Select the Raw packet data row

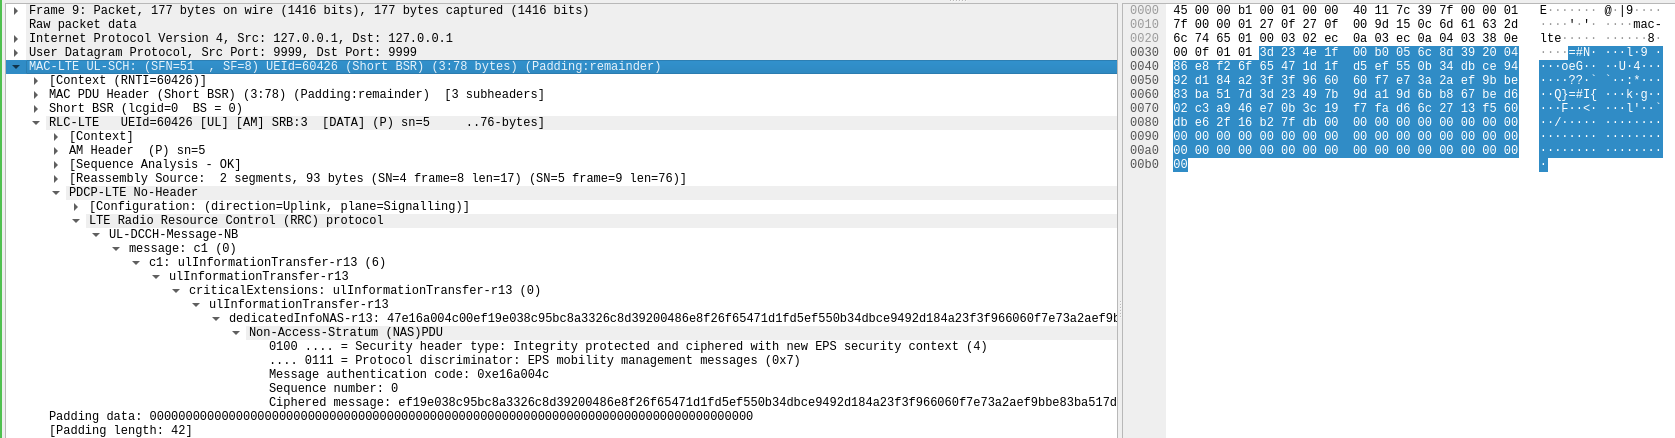(82, 24)
